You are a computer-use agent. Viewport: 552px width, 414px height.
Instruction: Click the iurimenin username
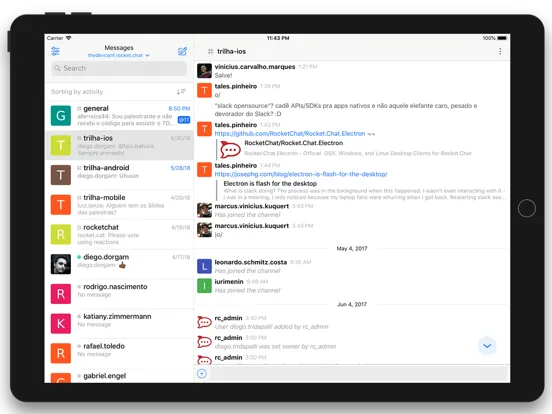pos(229,282)
